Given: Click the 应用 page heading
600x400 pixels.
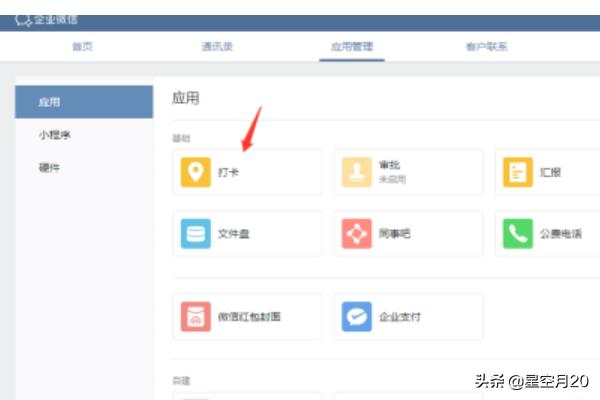Looking at the screenshot, I should 186,98.
